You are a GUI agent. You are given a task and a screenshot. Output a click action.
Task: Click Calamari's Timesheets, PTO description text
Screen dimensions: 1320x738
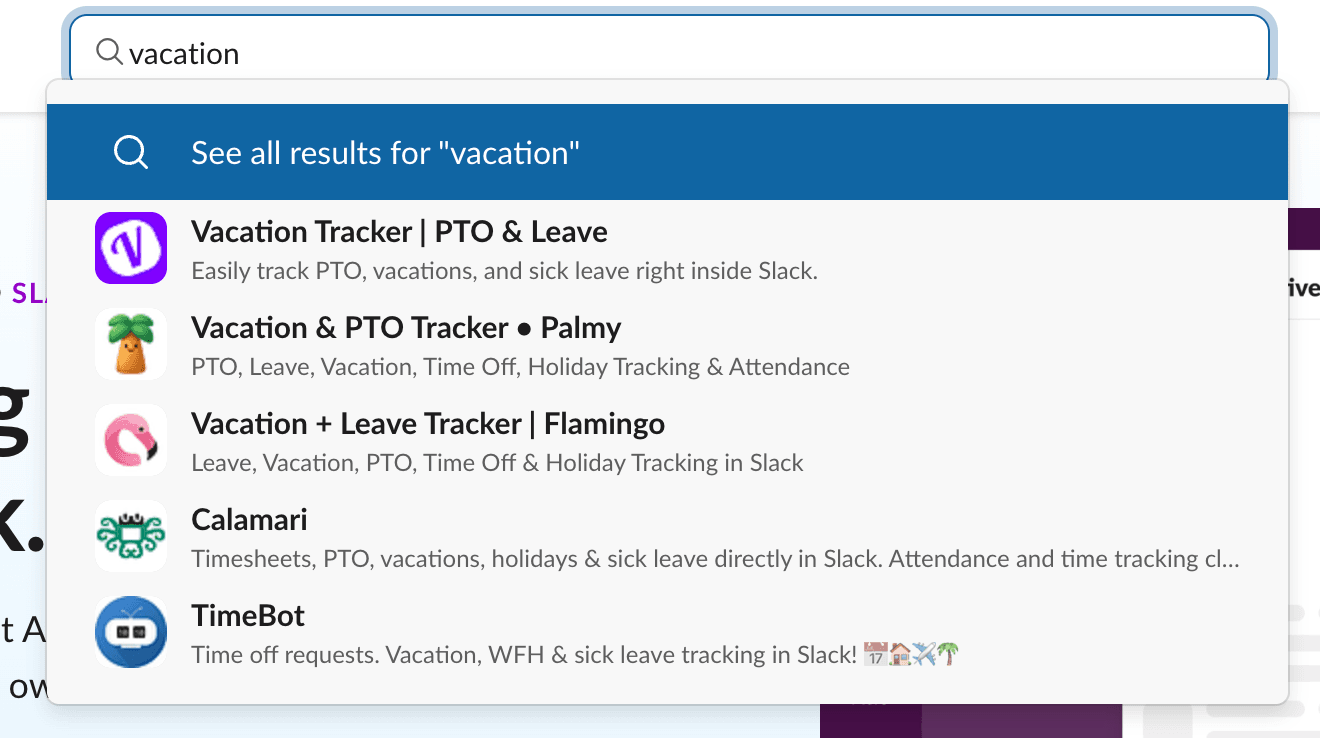click(x=714, y=559)
